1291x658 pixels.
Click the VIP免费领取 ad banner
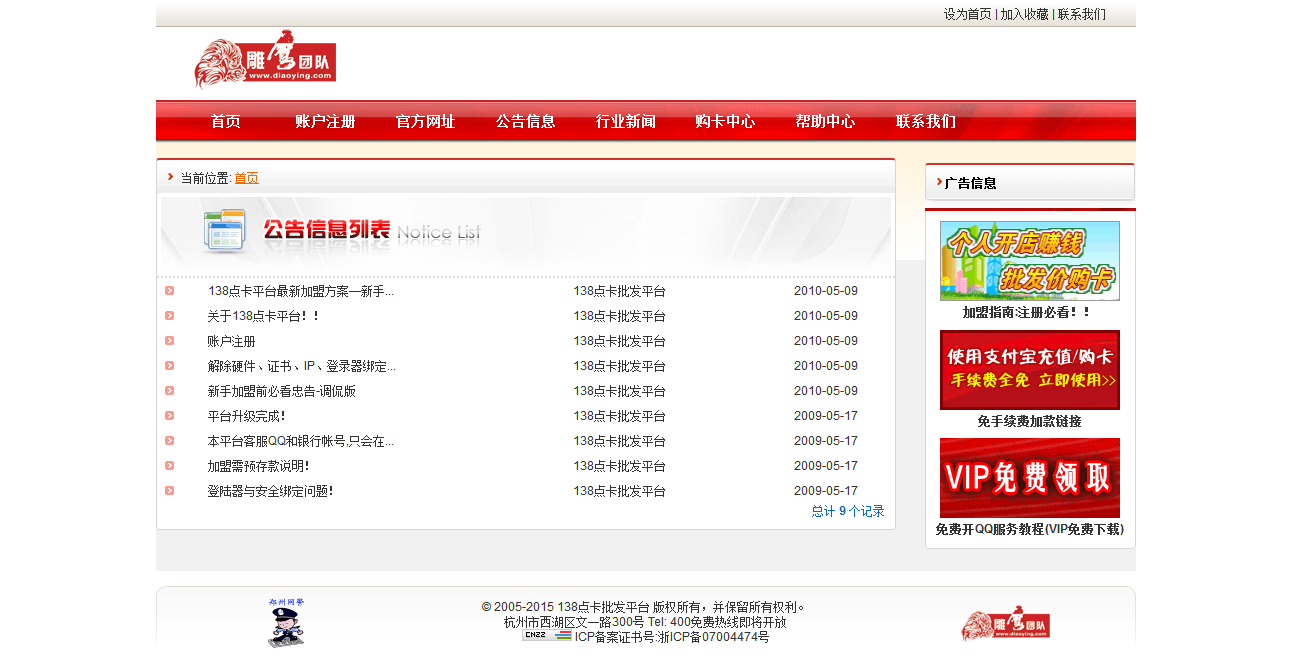(x=1030, y=478)
